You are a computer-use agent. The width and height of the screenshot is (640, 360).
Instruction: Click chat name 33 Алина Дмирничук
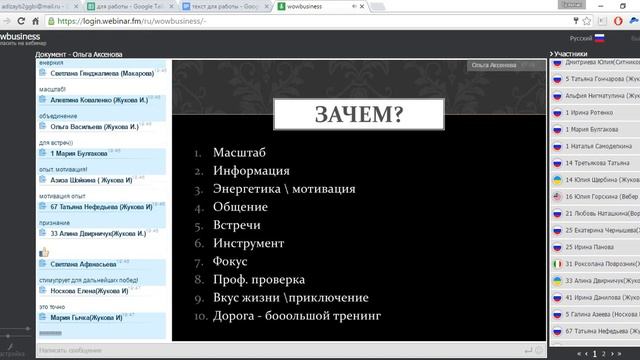[98, 233]
